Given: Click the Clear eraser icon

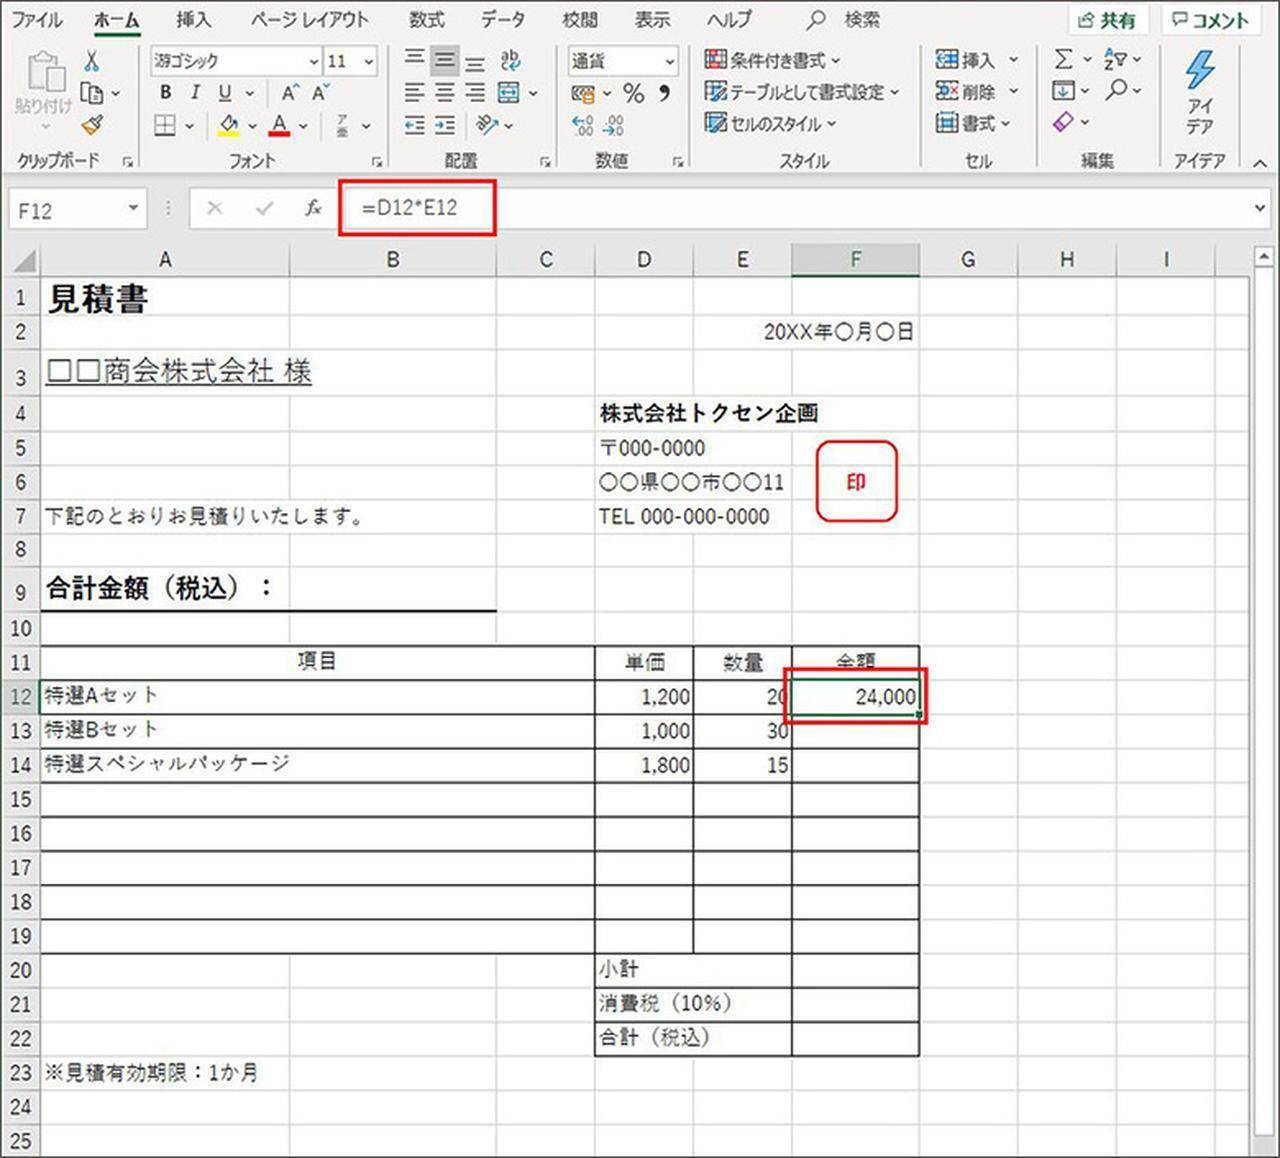Looking at the screenshot, I should (1064, 122).
